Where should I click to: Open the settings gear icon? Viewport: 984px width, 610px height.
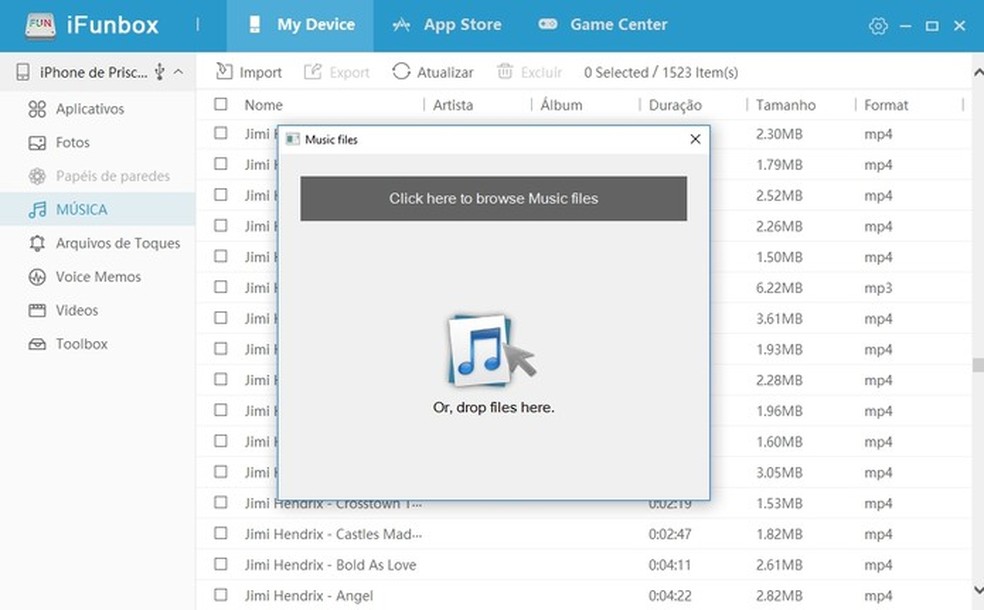[878, 26]
